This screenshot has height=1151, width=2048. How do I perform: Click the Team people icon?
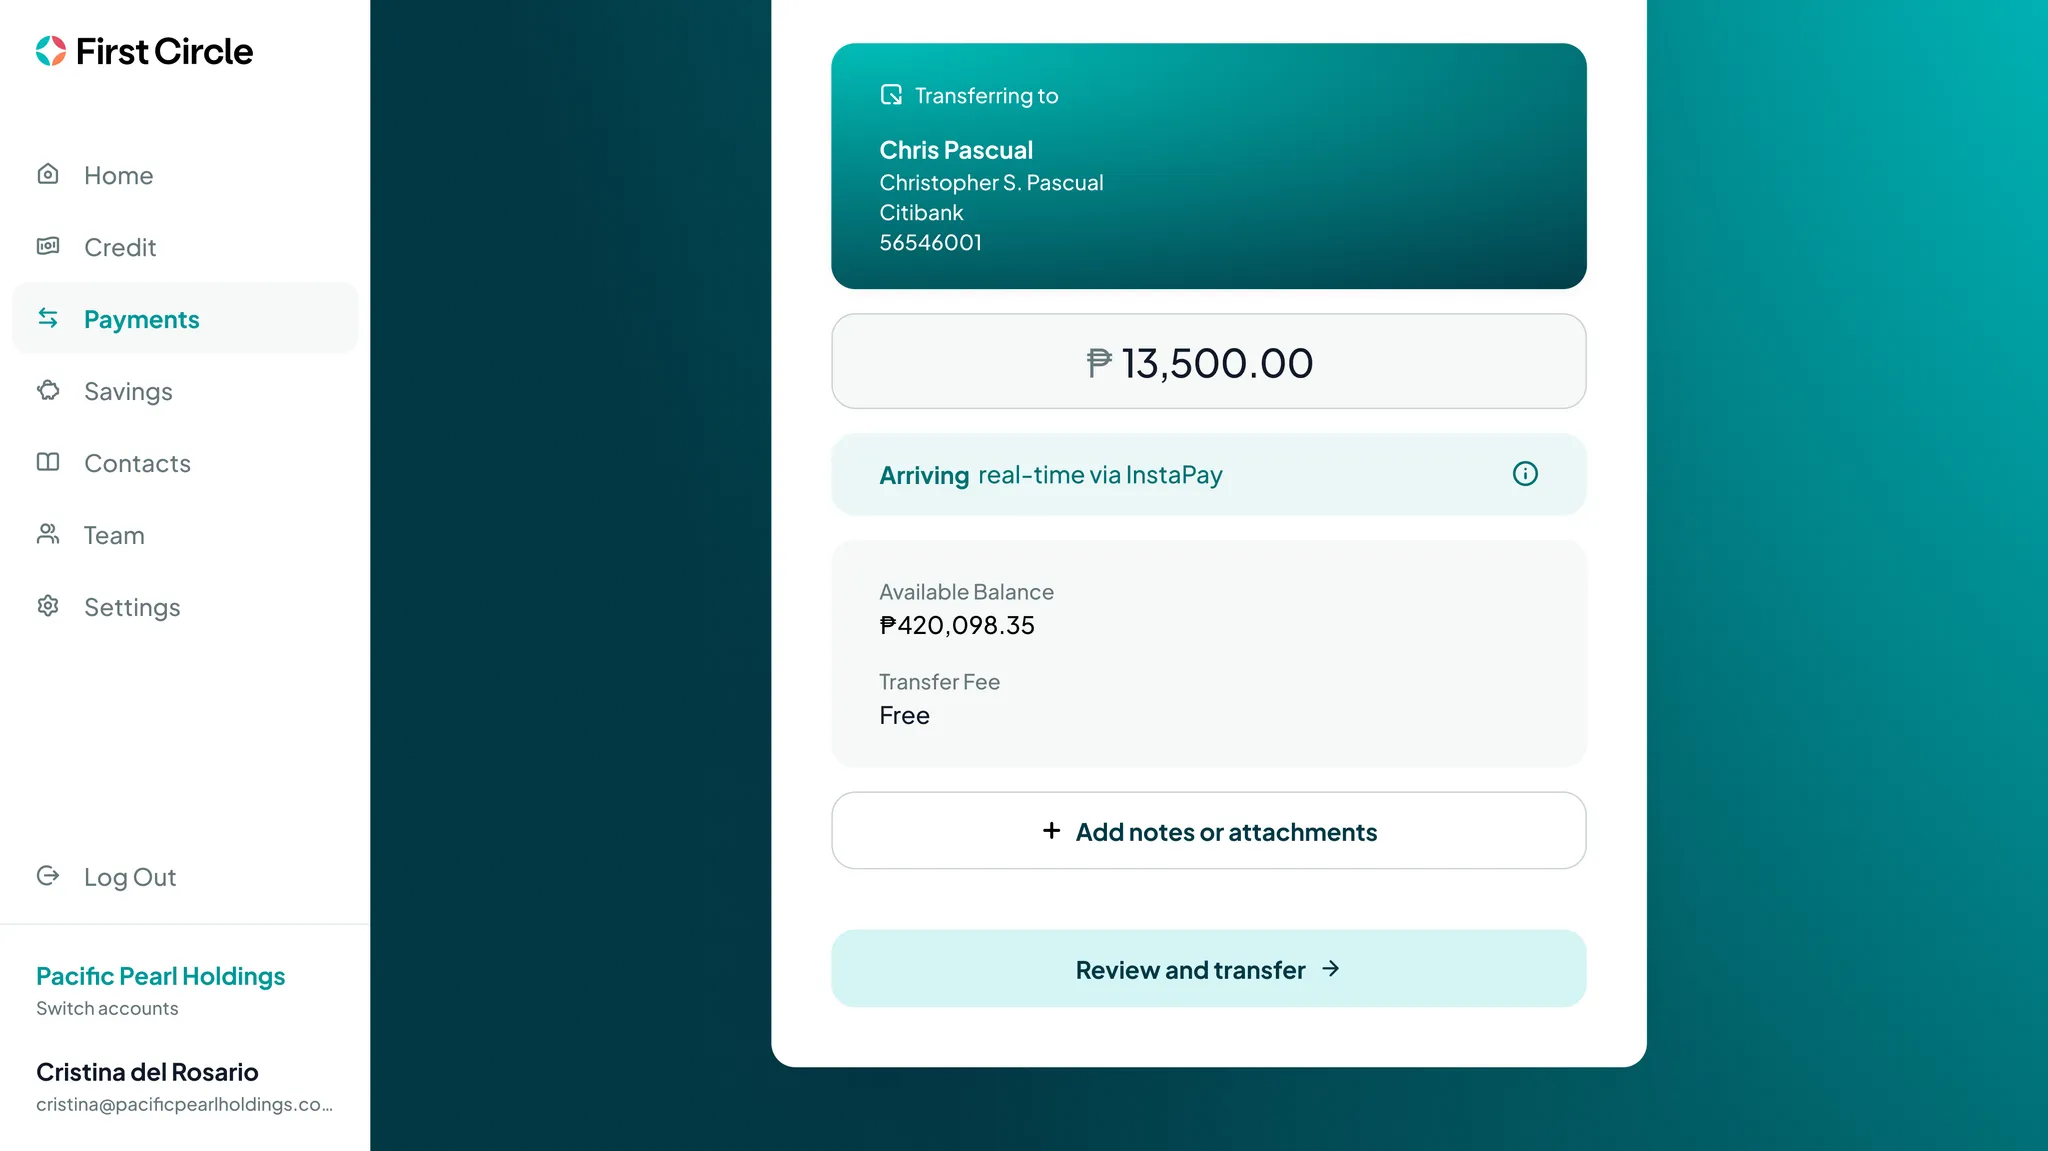point(48,535)
